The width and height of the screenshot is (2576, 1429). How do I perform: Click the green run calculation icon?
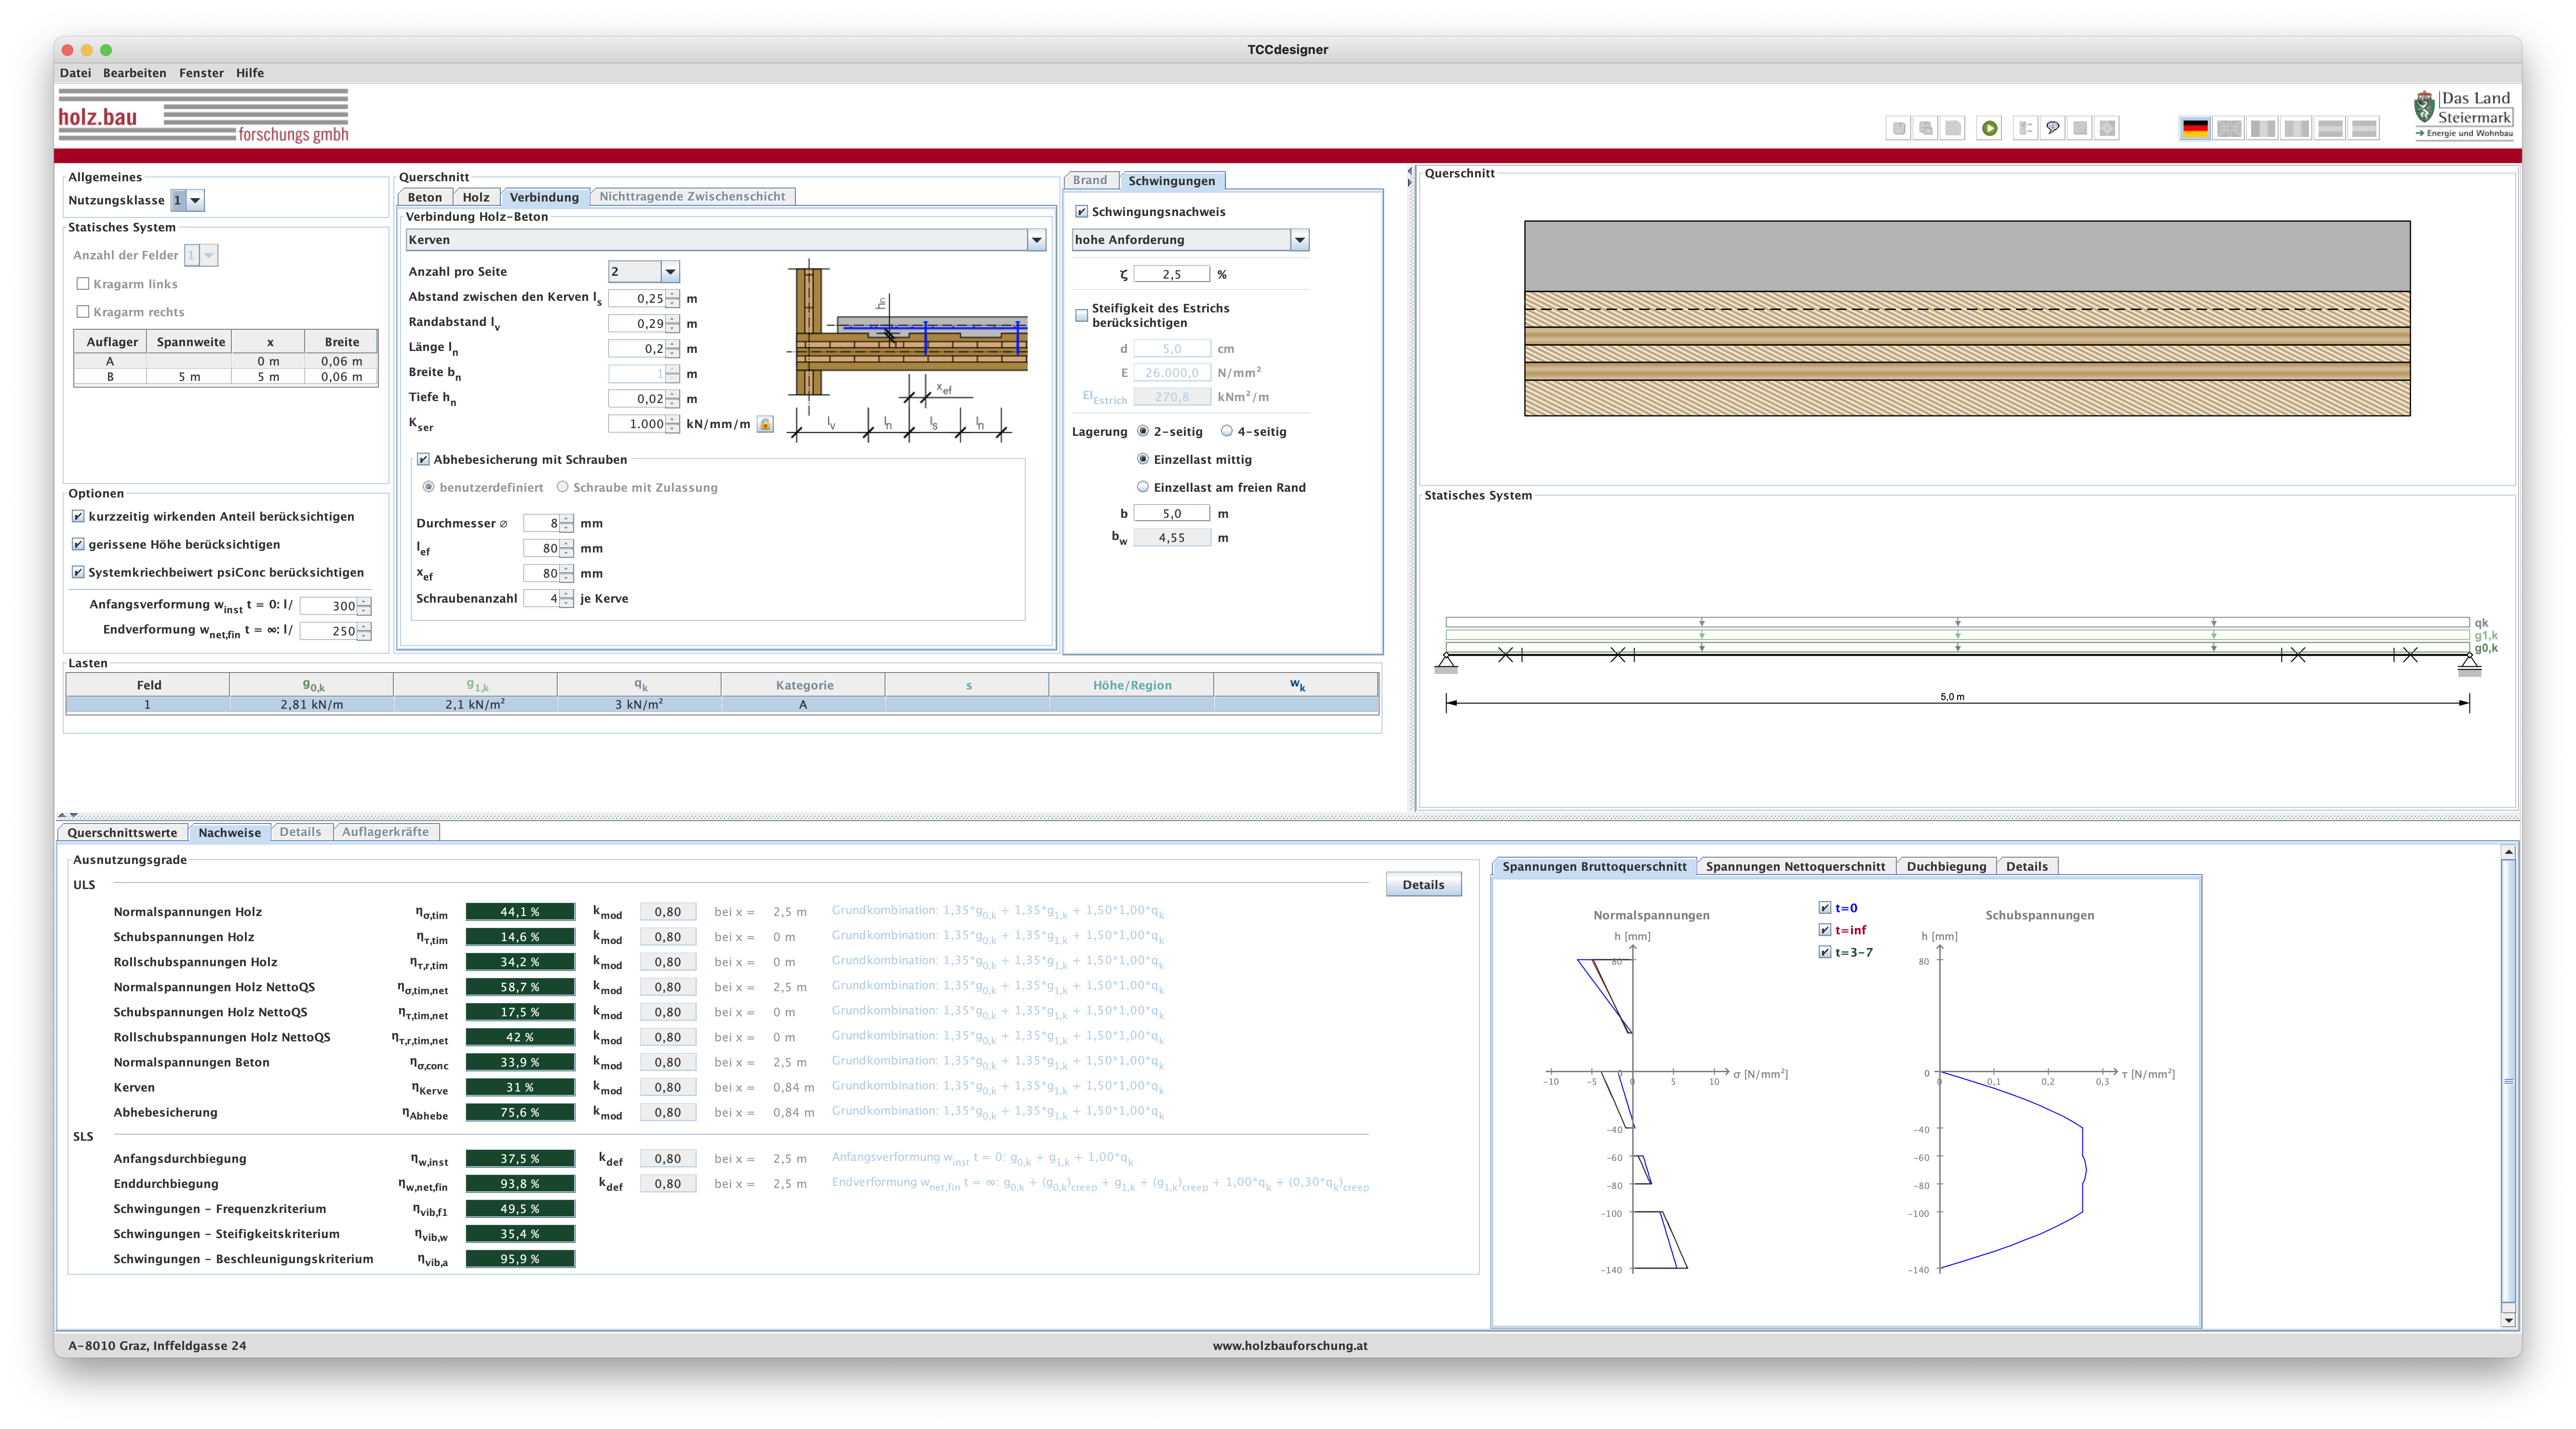[1989, 128]
